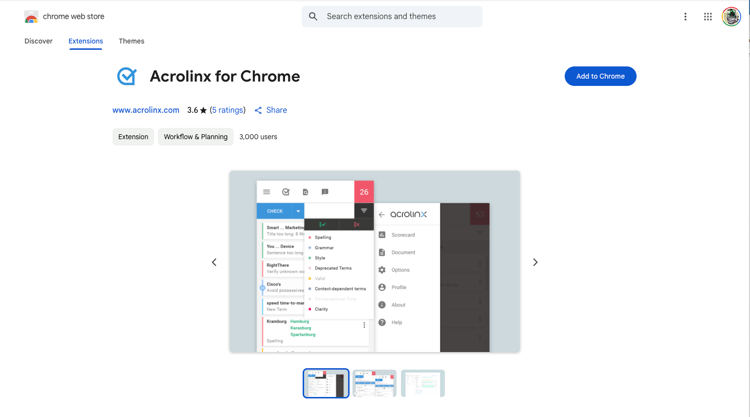
Task: Click the Add to Chrome button
Action: (x=600, y=76)
